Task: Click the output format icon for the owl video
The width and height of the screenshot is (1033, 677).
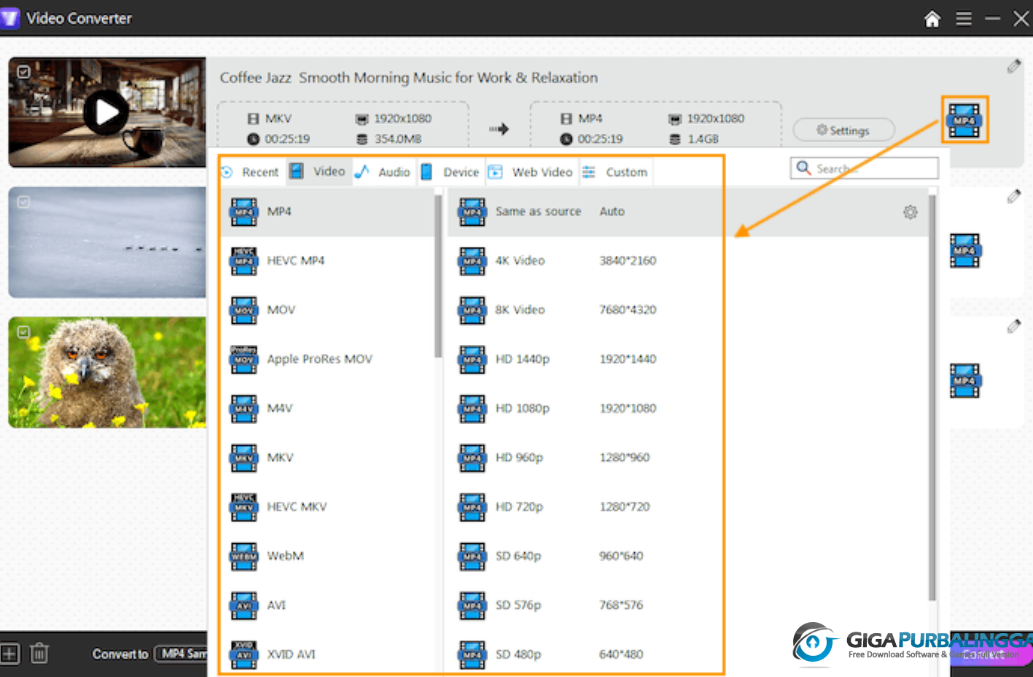Action: tap(965, 381)
